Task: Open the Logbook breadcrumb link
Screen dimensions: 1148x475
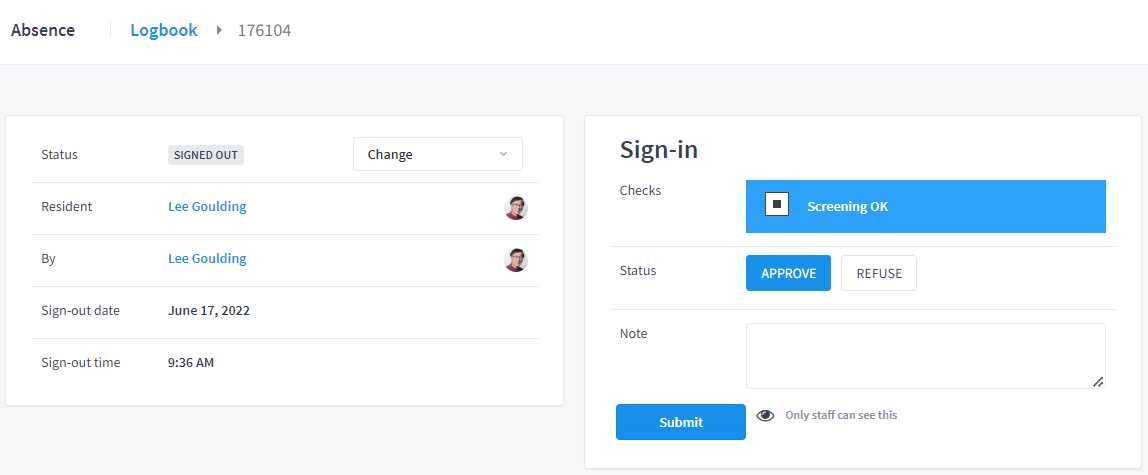Action: (x=164, y=31)
